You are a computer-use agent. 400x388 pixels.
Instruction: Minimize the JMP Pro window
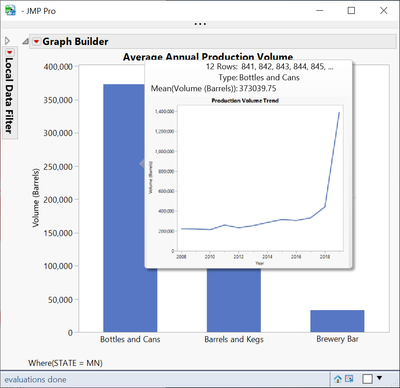(320, 10)
